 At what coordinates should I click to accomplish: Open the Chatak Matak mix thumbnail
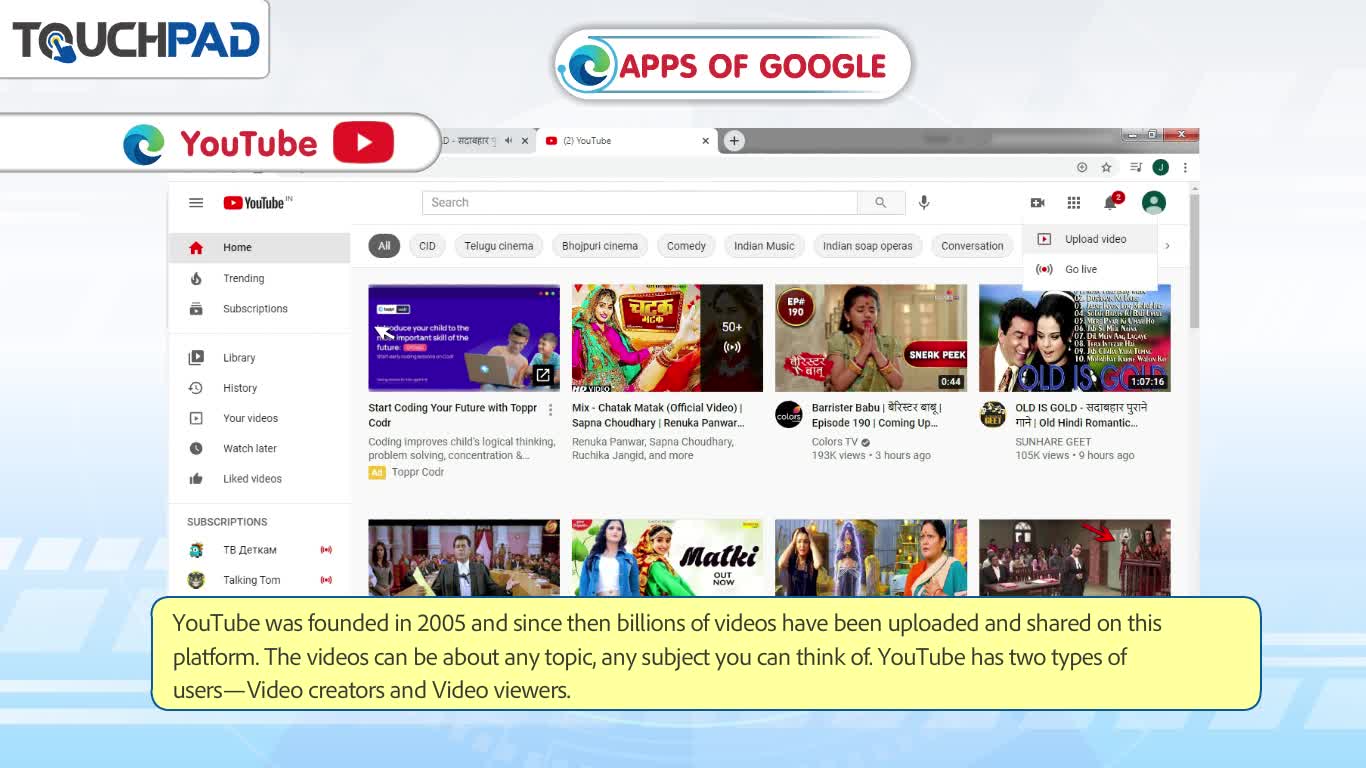667,338
